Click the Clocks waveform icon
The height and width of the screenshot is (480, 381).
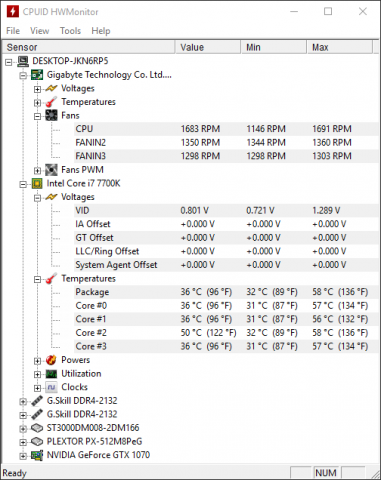click(51, 387)
